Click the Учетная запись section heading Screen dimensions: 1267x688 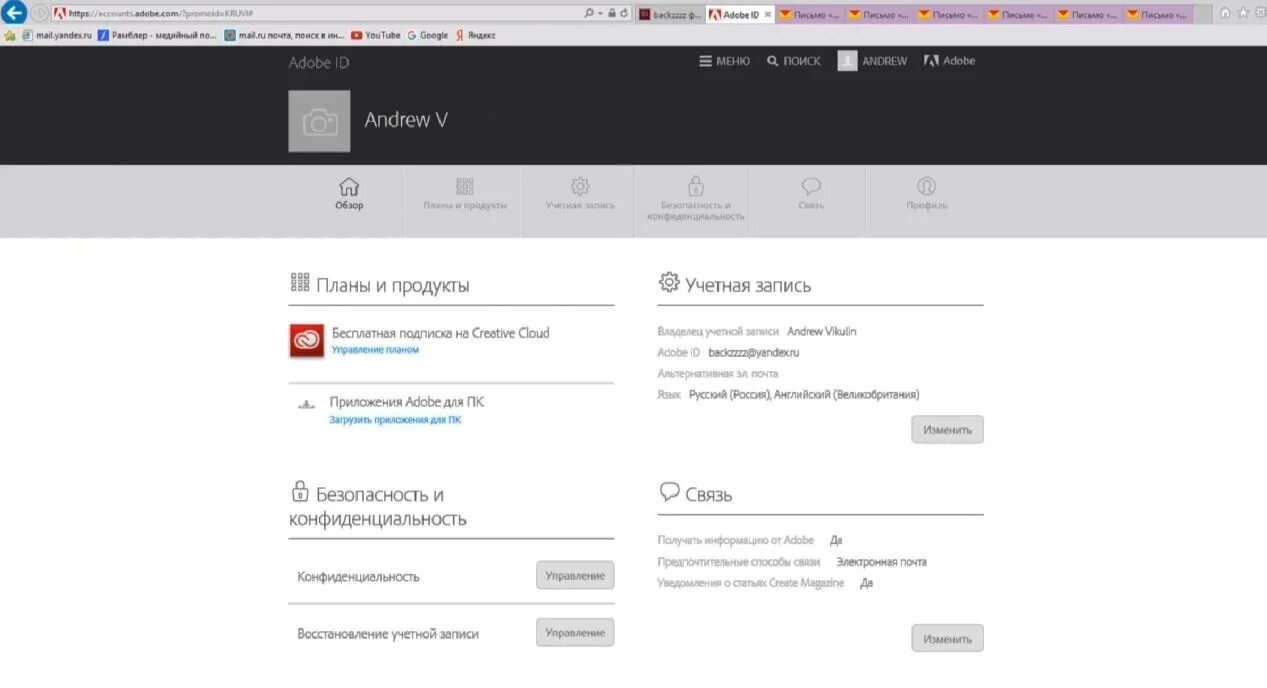(748, 285)
